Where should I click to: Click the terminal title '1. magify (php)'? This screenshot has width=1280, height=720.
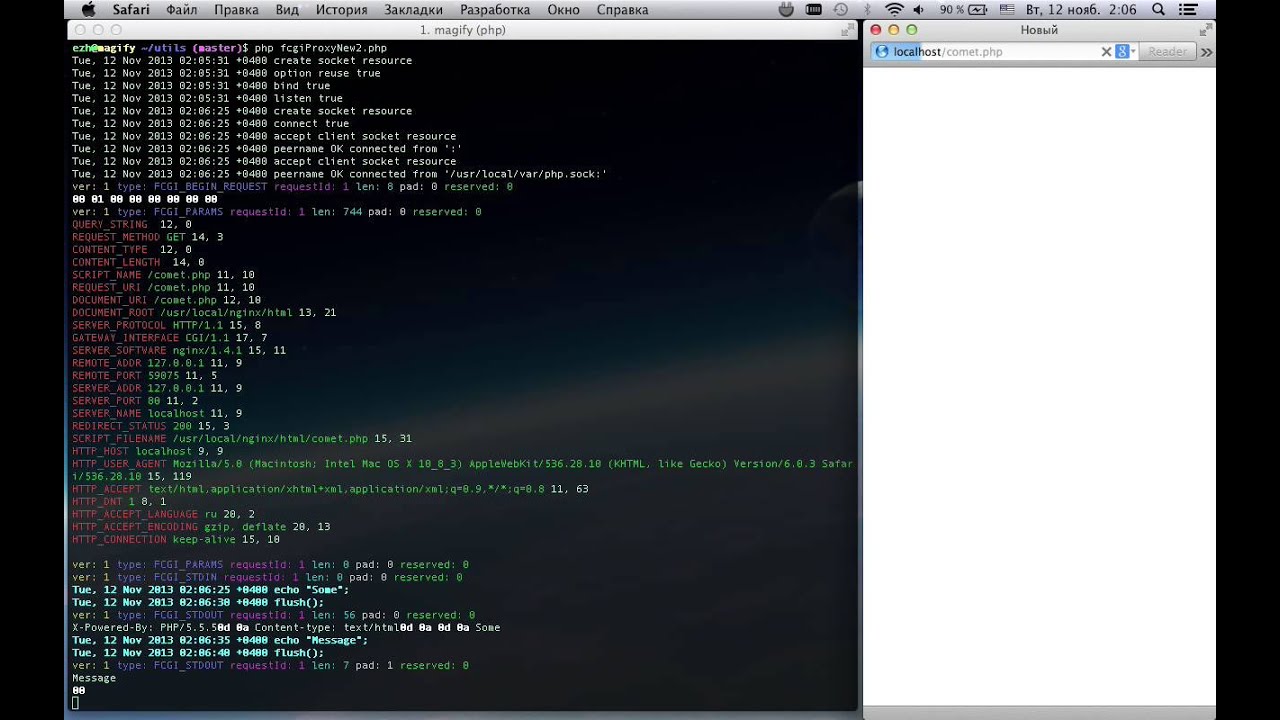[x=462, y=30]
